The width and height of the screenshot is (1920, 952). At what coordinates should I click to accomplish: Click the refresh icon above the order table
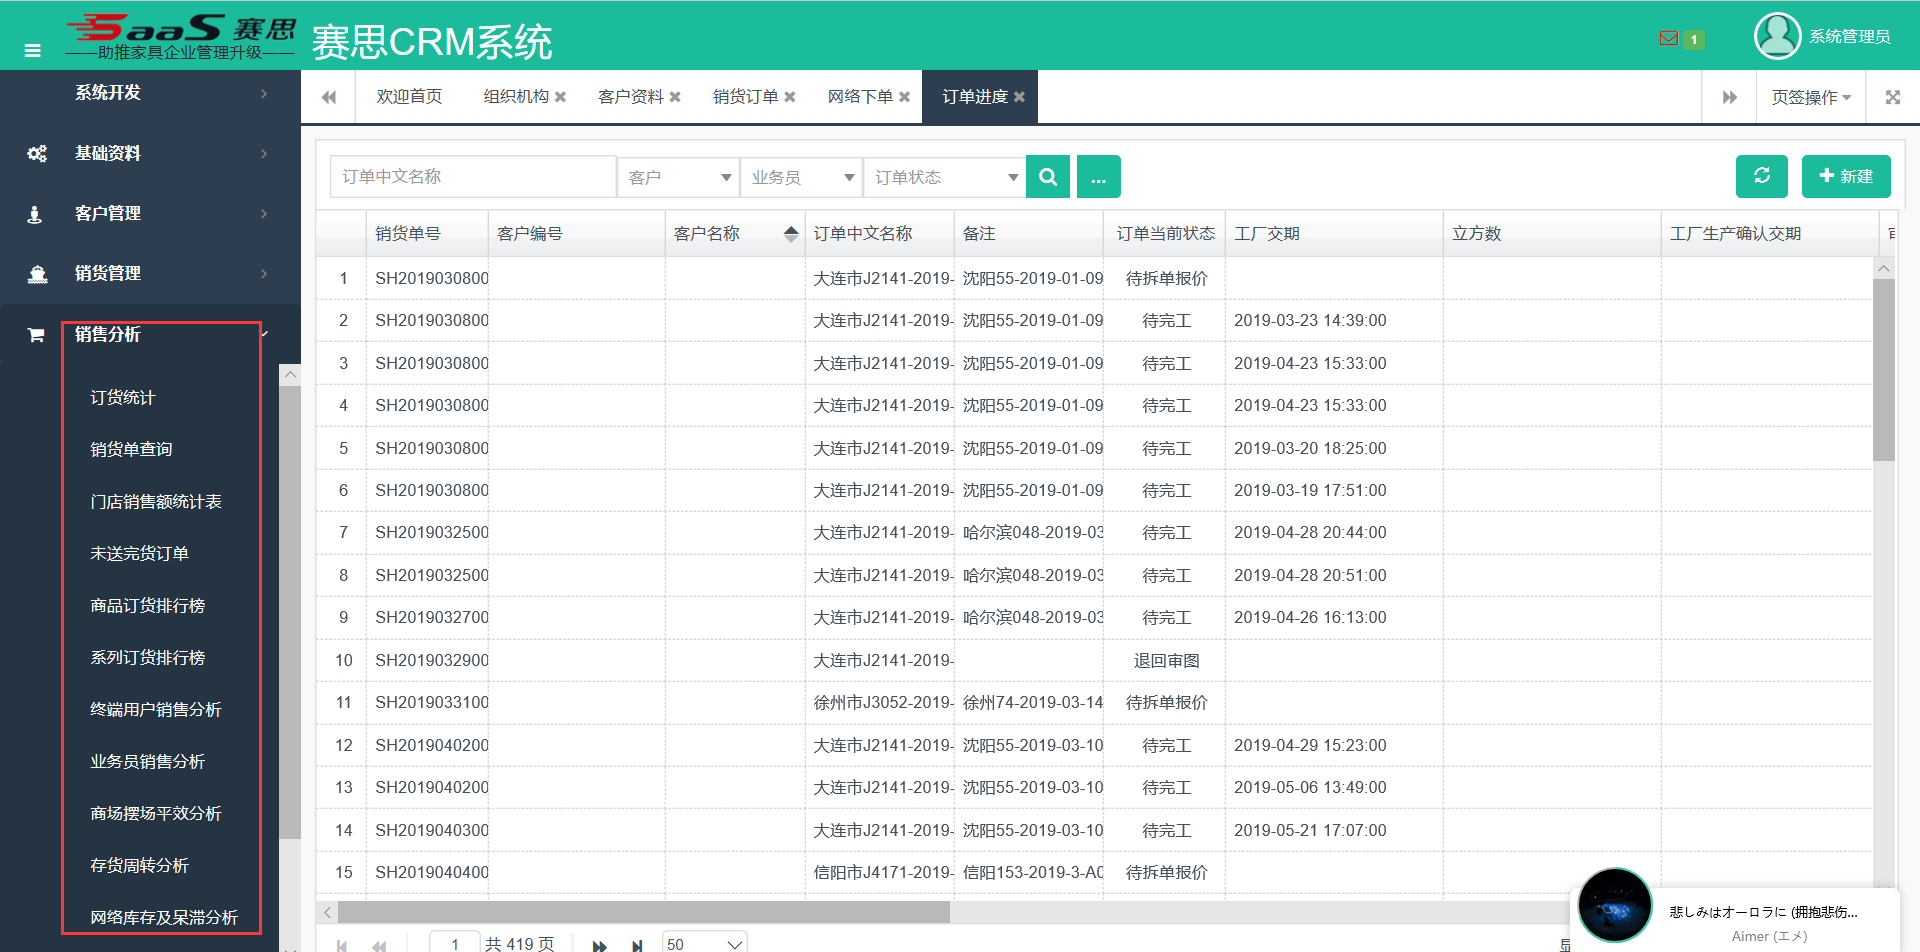coord(1761,176)
